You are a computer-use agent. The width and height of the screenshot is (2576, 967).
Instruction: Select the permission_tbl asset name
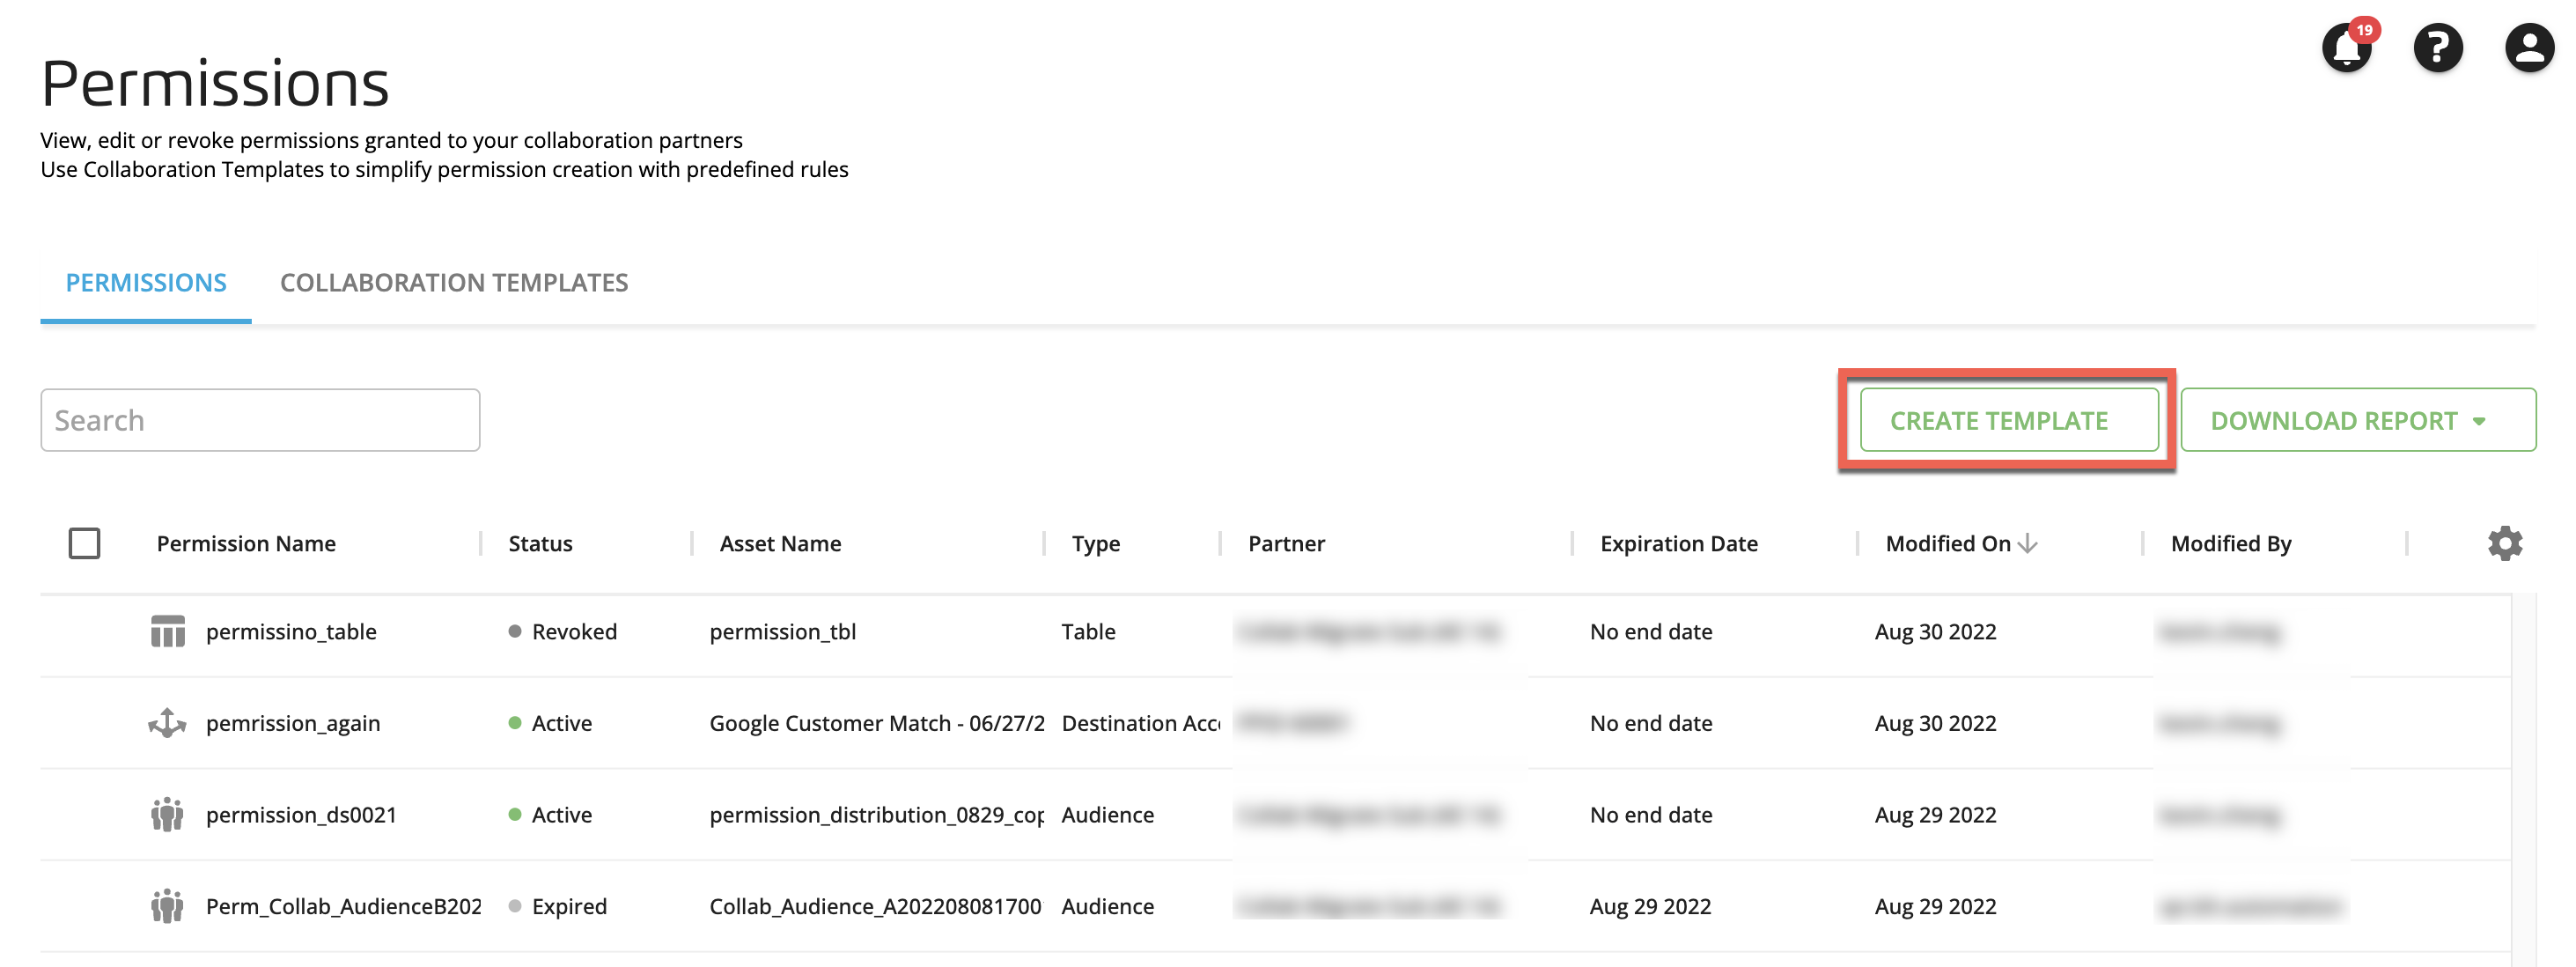coord(783,632)
